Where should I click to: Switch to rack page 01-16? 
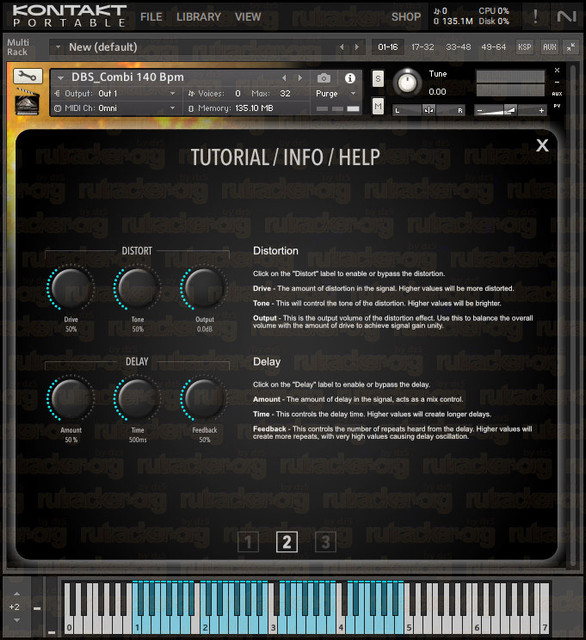[388, 47]
